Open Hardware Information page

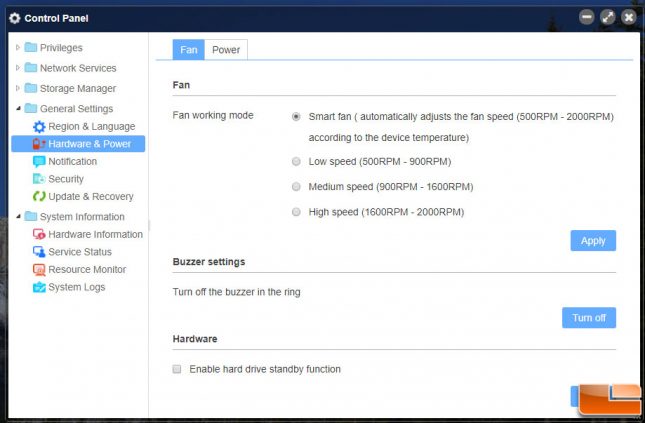click(95, 234)
